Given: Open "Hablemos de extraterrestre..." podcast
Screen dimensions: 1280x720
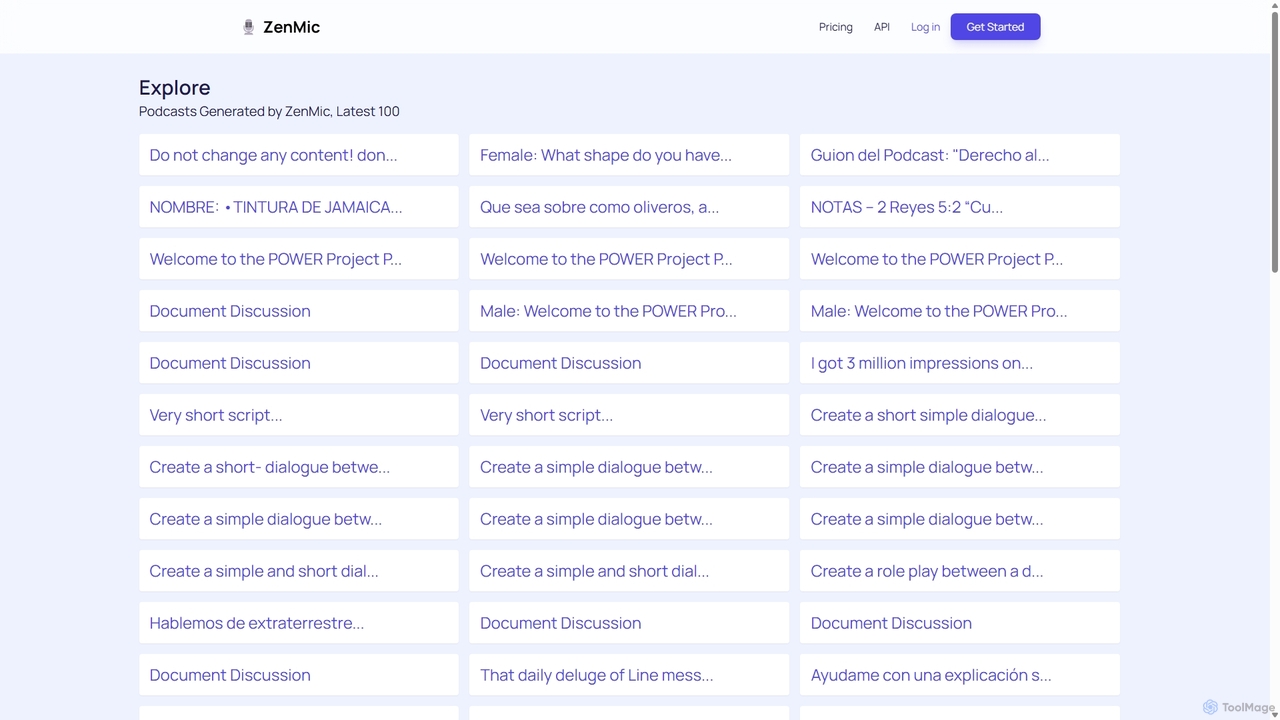Looking at the screenshot, I should [x=299, y=623].
